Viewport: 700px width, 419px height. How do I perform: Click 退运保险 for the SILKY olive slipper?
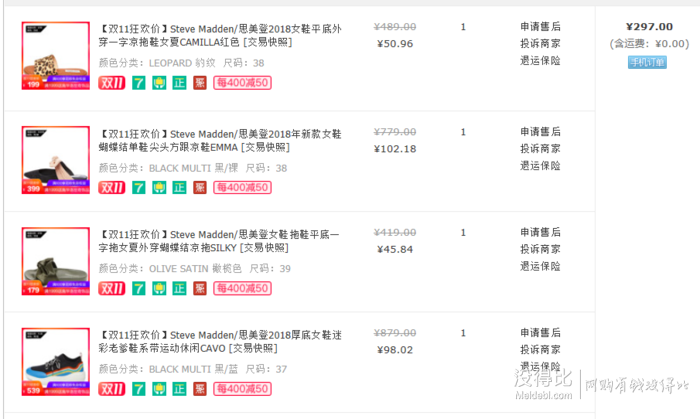pos(540,266)
